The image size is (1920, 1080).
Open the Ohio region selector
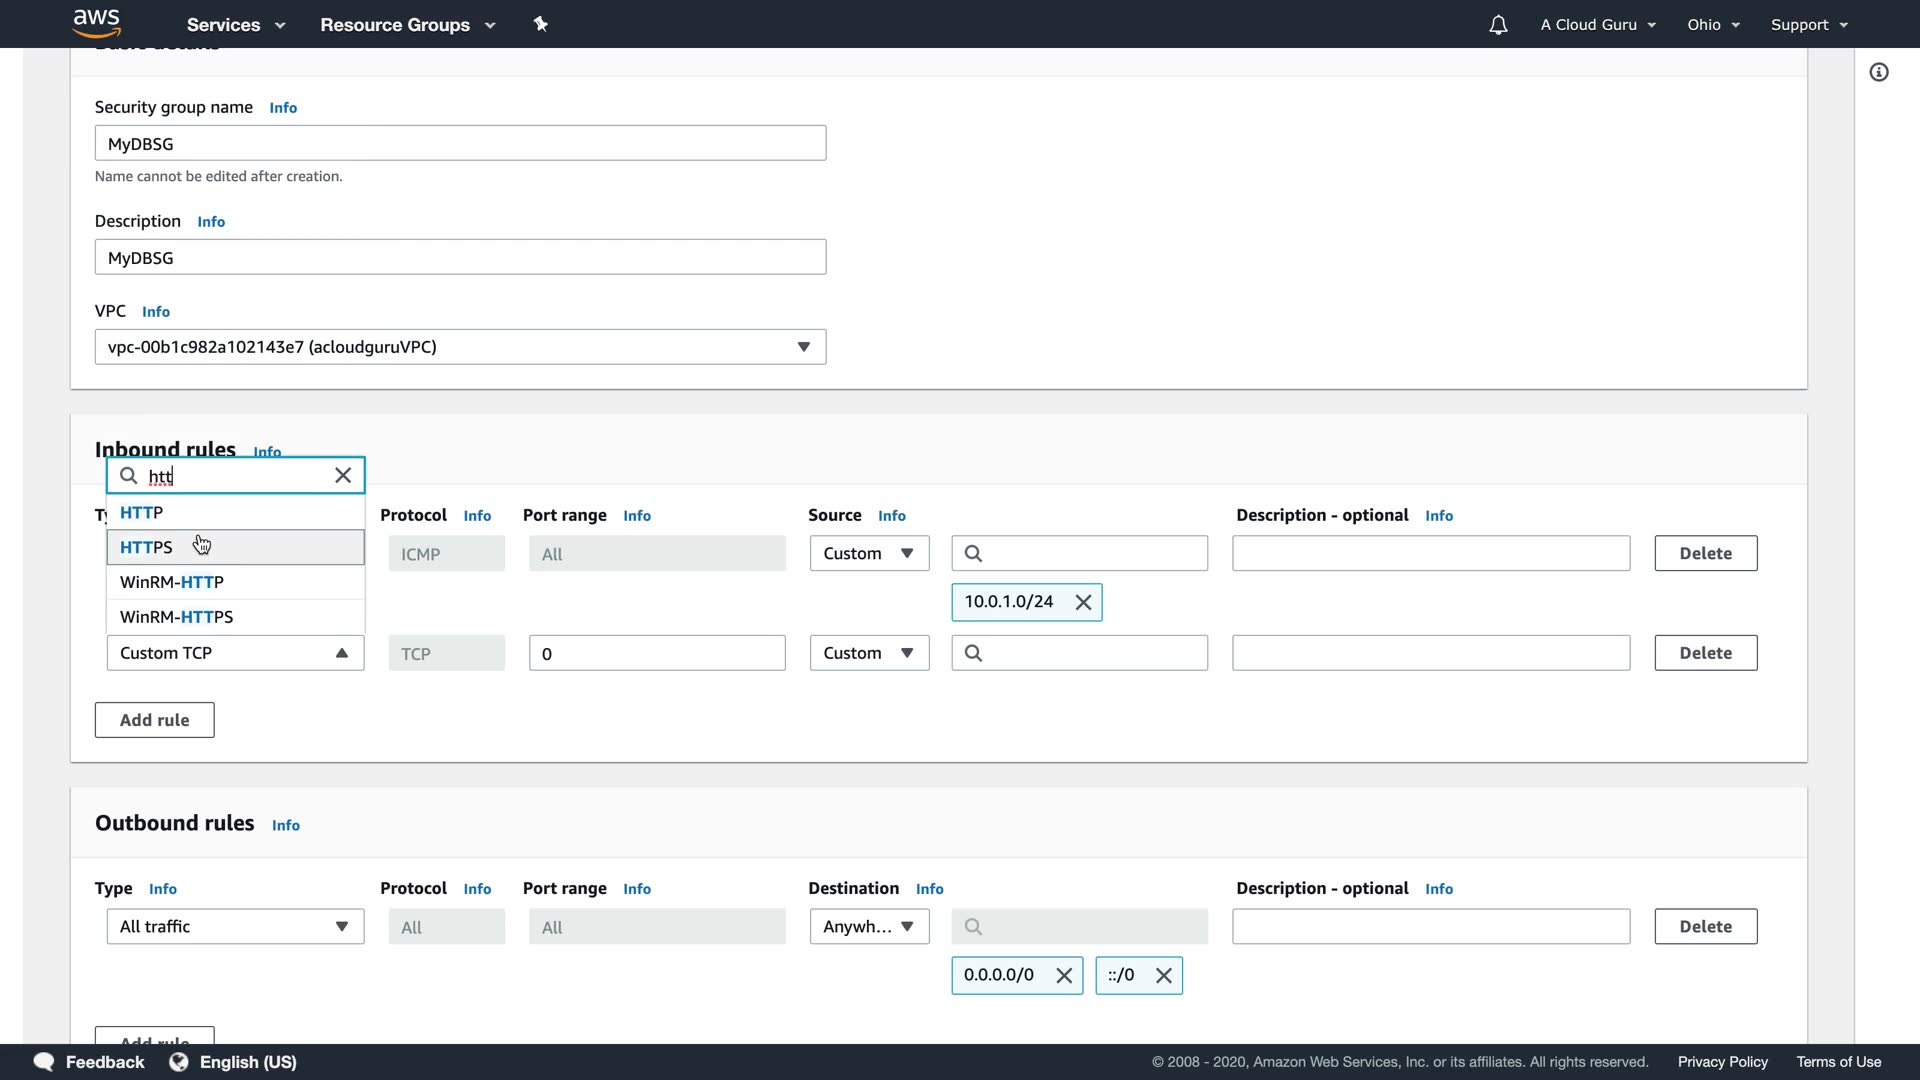[x=1713, y=25]
